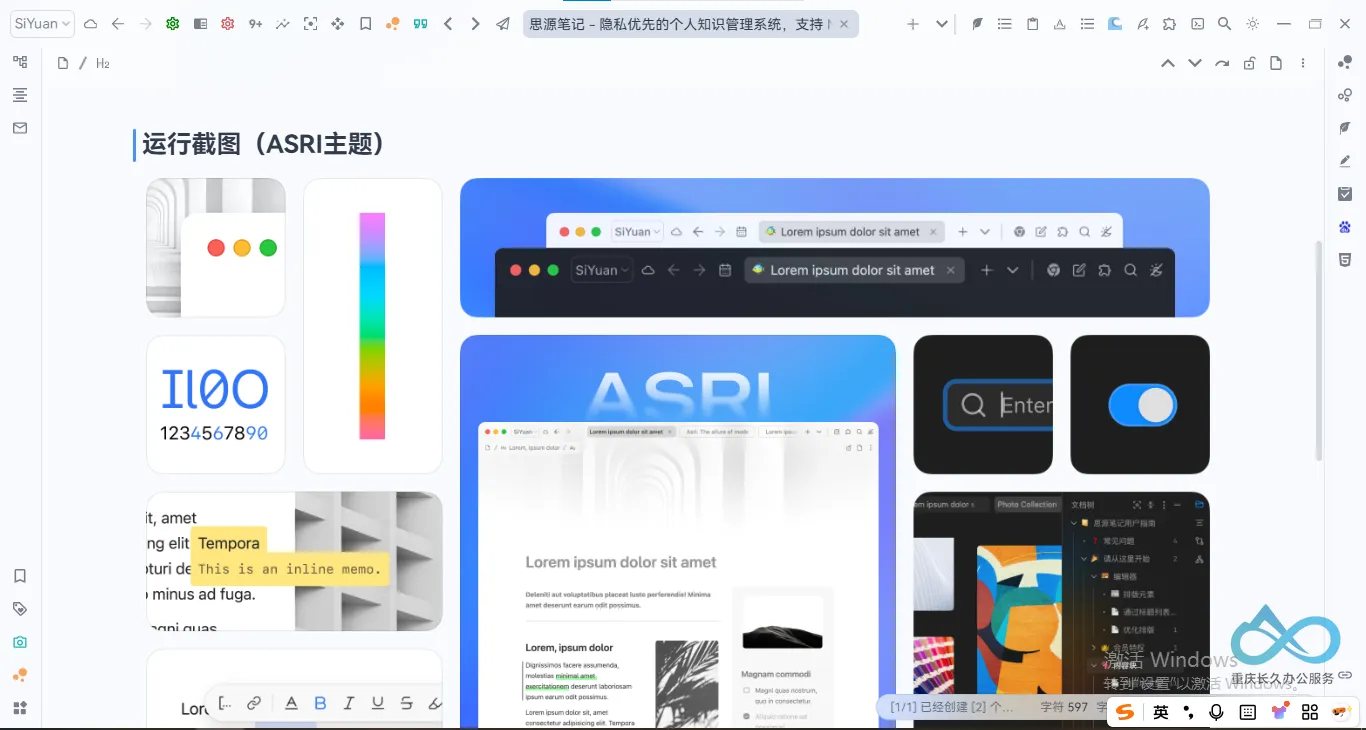Click the blue paw icon in right dock
Image resolution: width=1366 pixels, height=730 pixels.
pyautogui.click(x=1345, y=227)
